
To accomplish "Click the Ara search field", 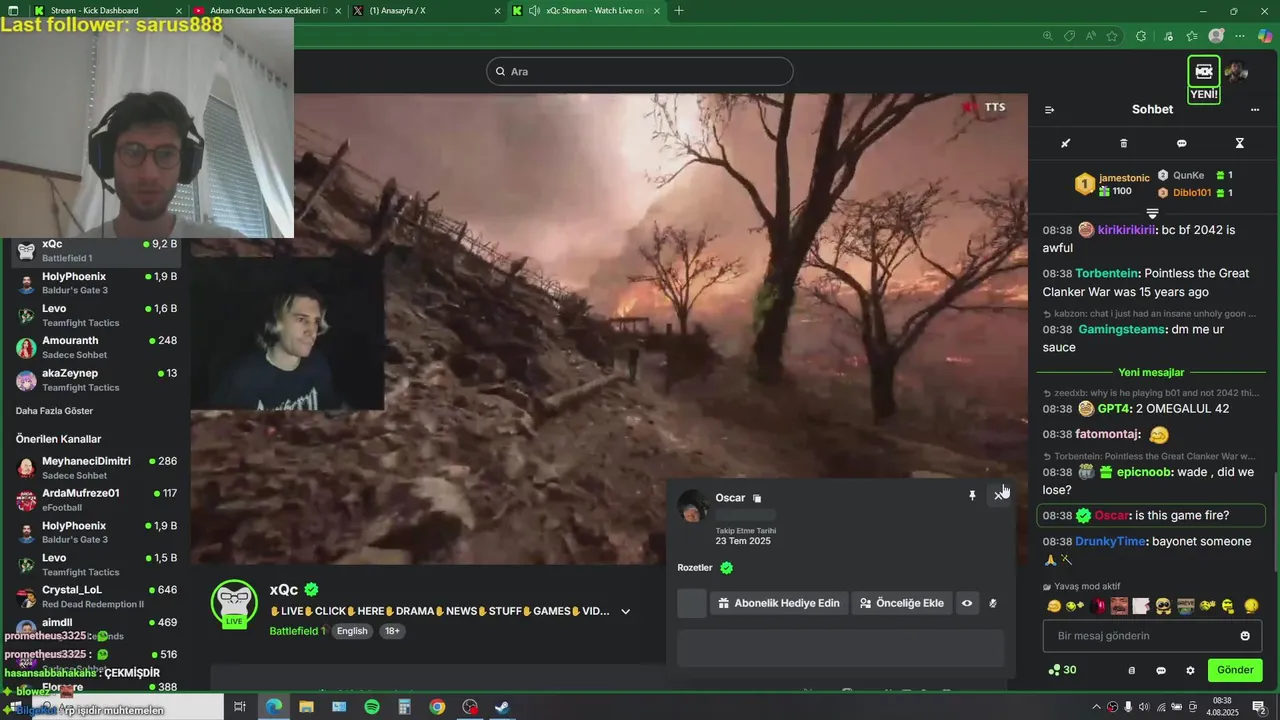I will 640,72.
